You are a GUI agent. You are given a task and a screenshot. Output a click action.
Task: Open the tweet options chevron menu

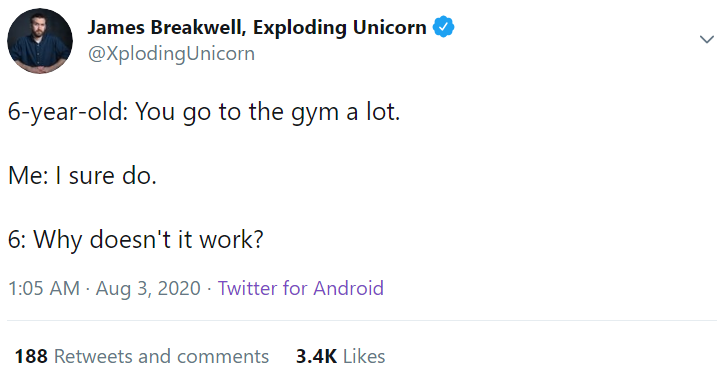click(707, 39)
